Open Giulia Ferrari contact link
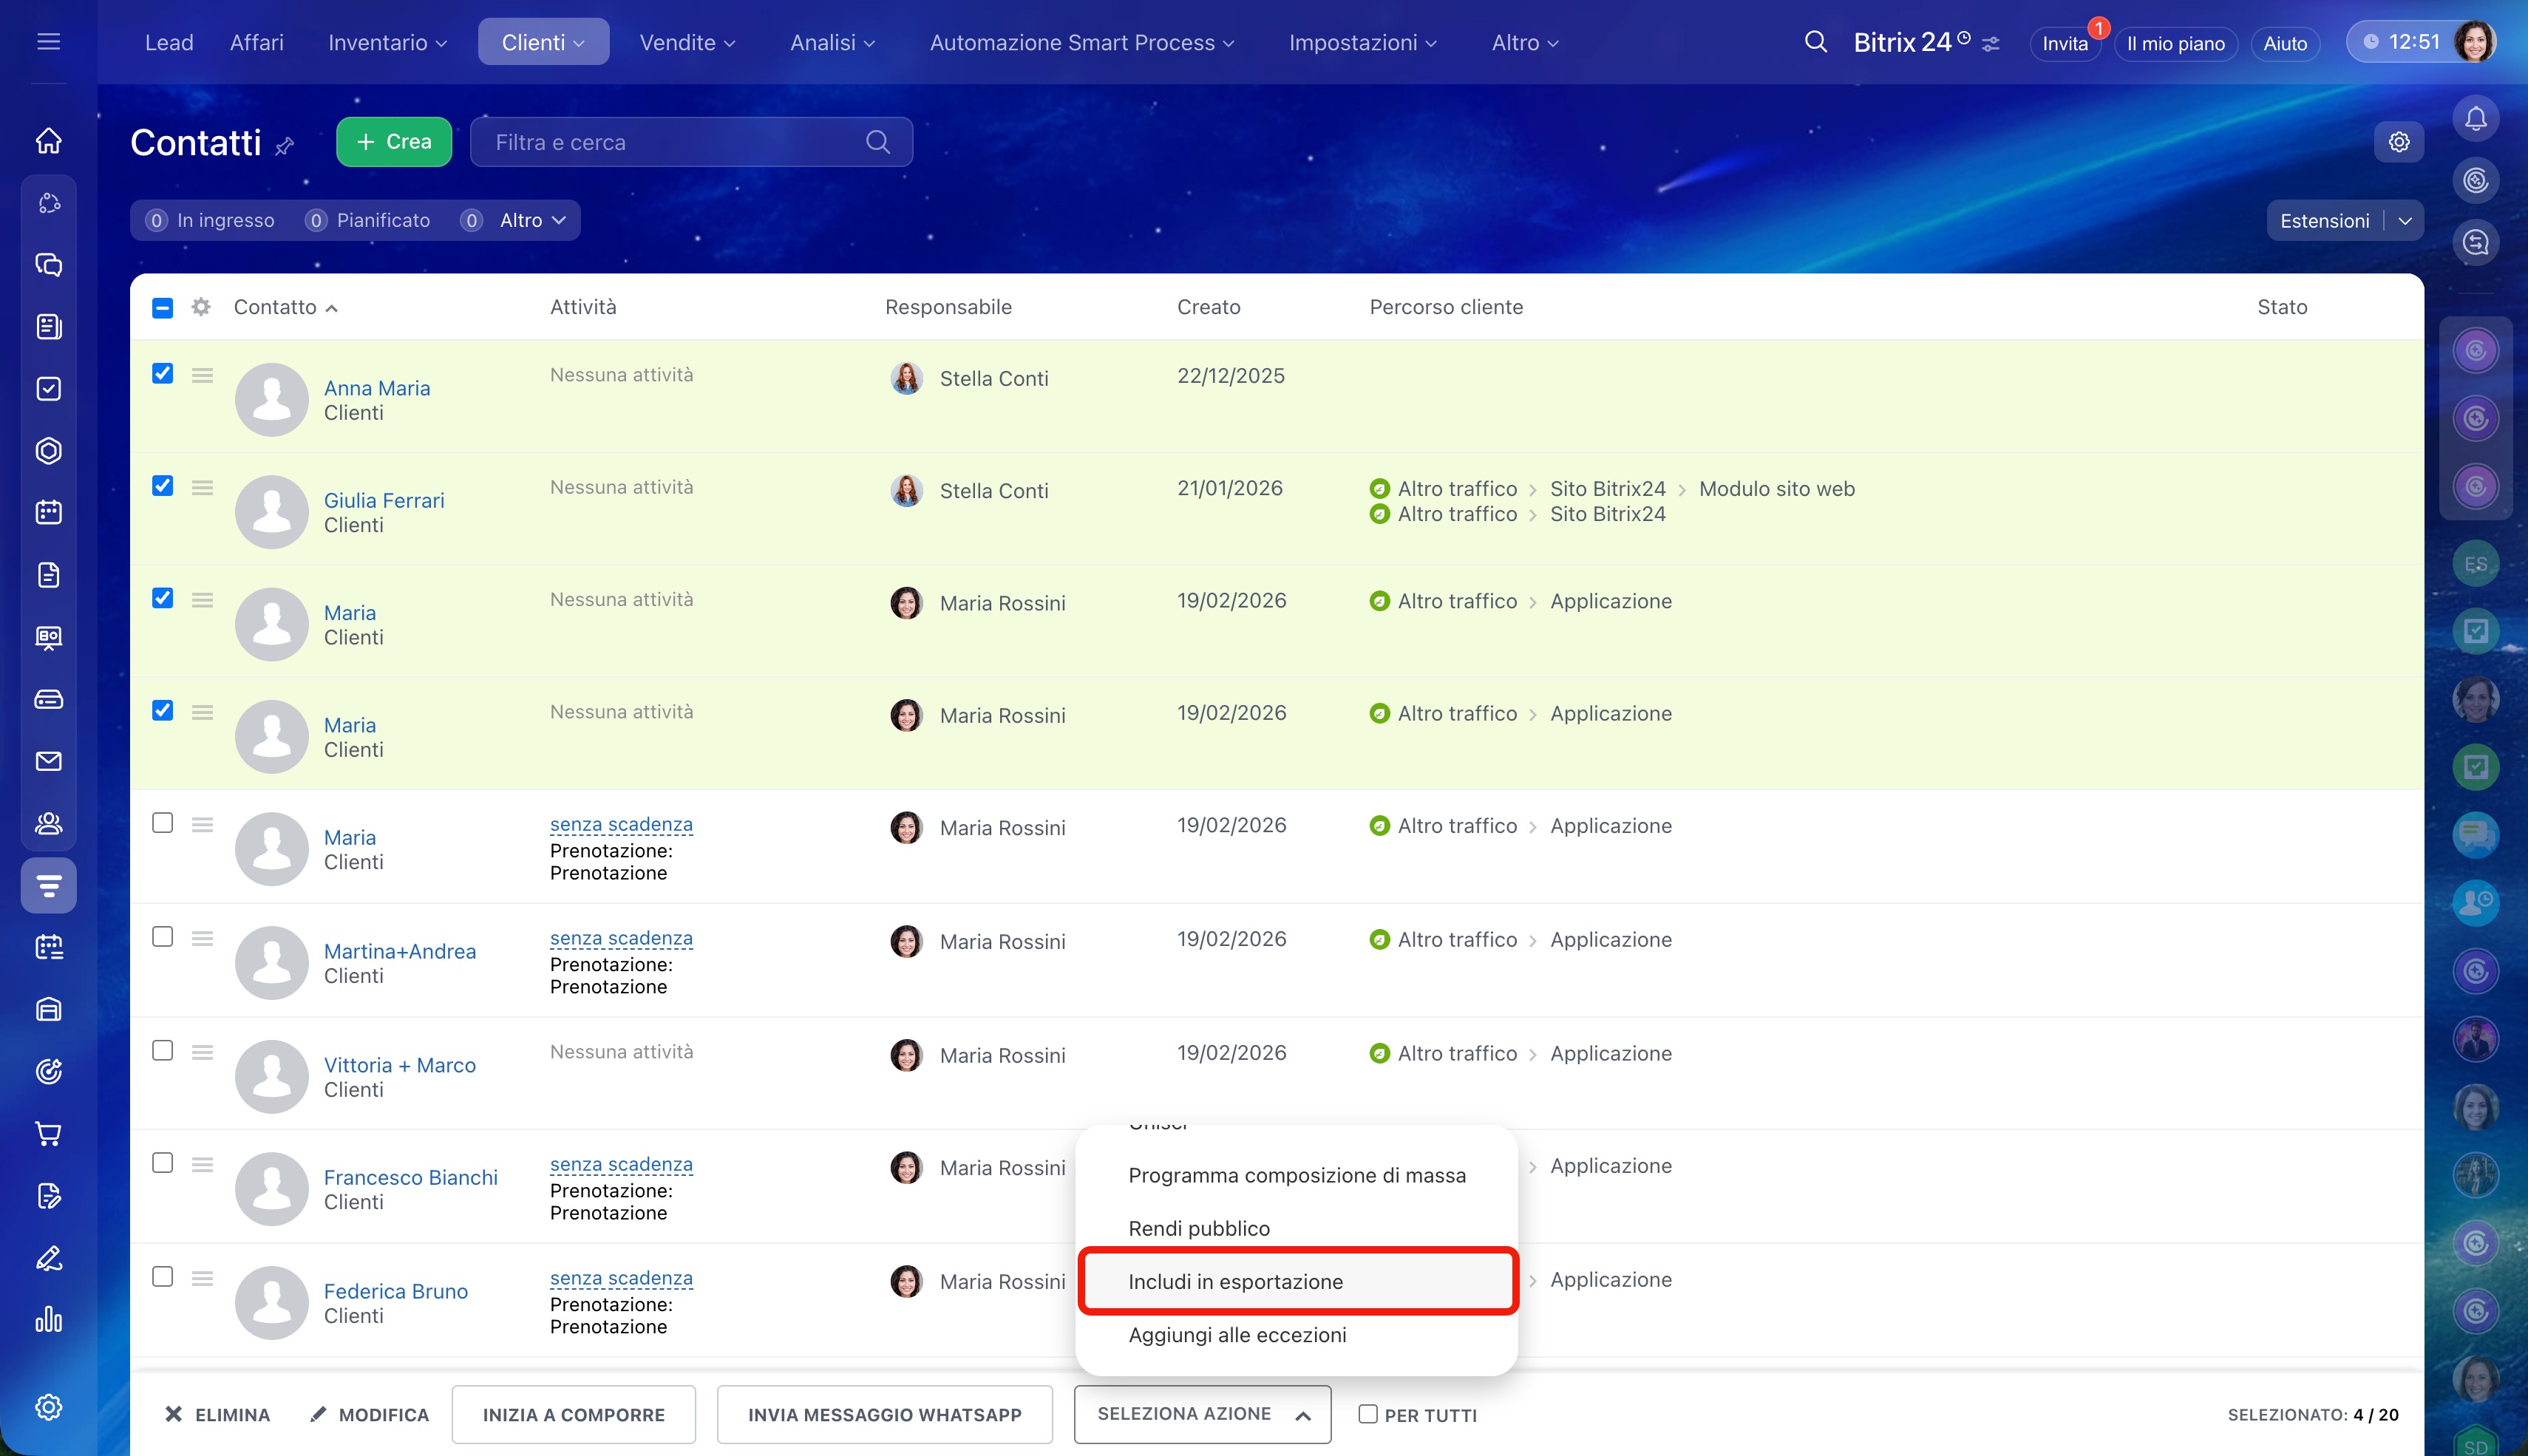 tap(384, 500)
